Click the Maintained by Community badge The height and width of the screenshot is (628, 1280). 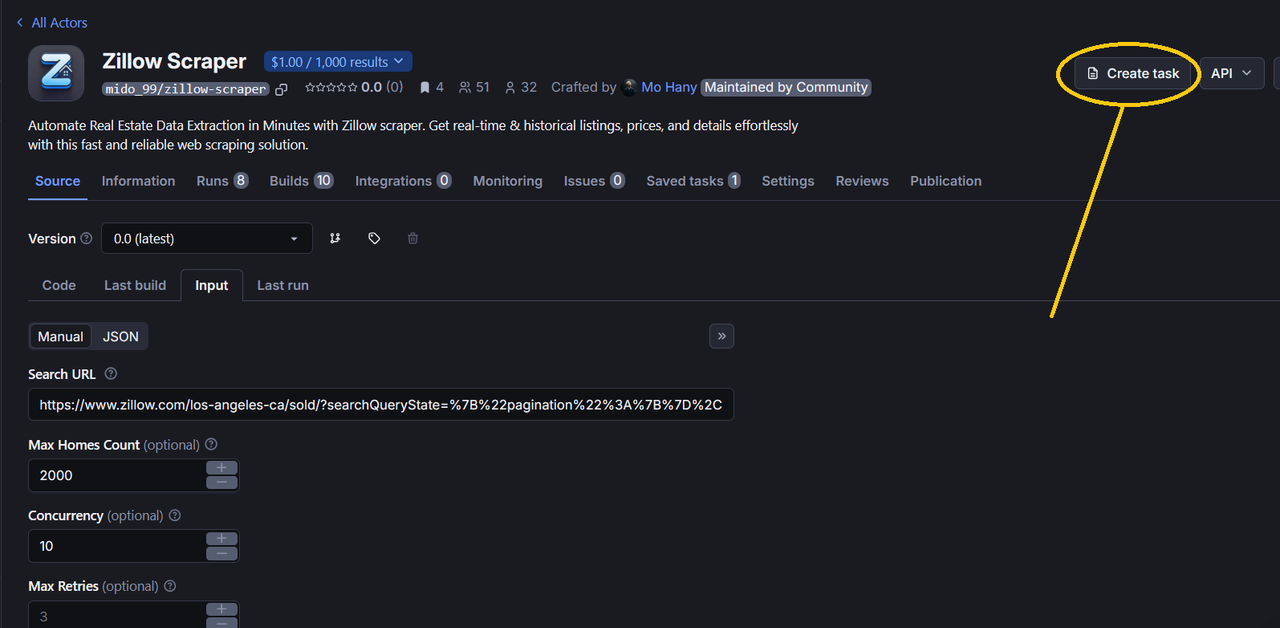[786, 87]
